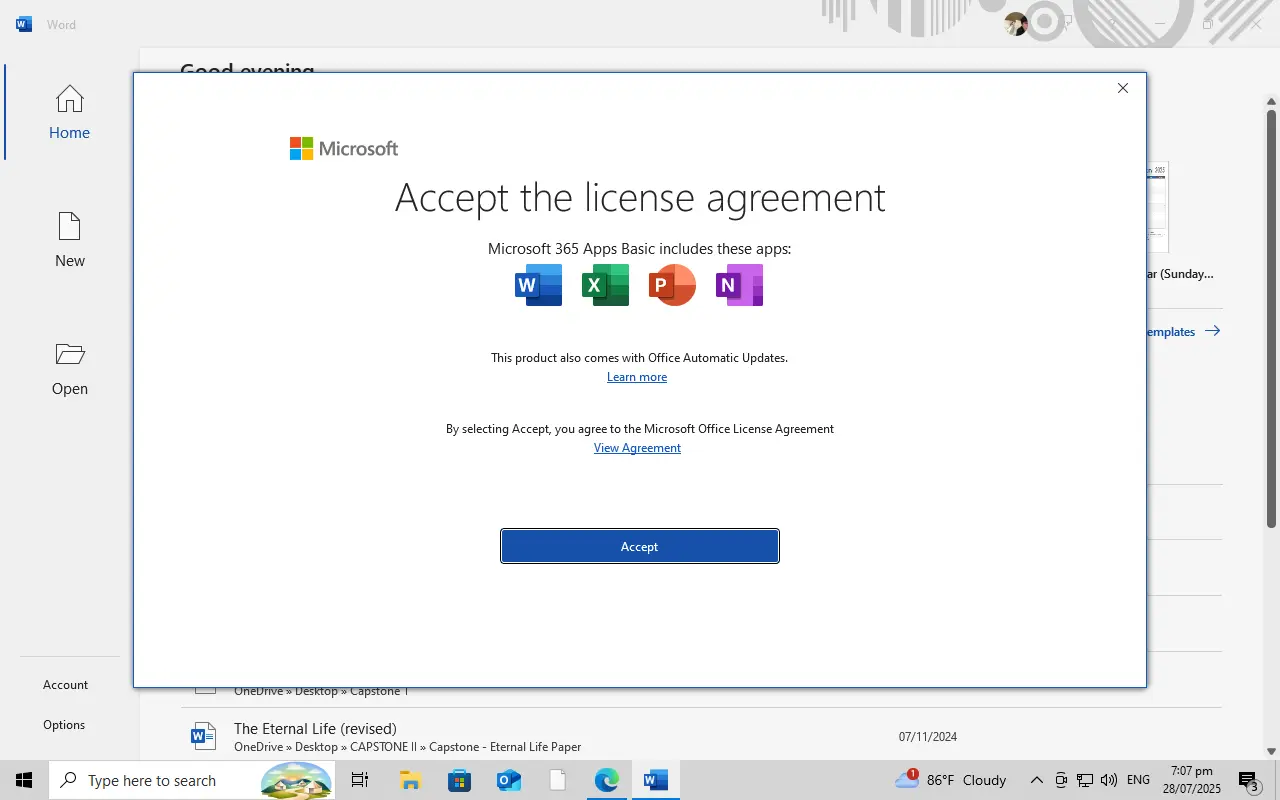This screenshot has height=800, width=1280.
Task: Click the ENG language indicator
Action: [x=1138, y=780]
